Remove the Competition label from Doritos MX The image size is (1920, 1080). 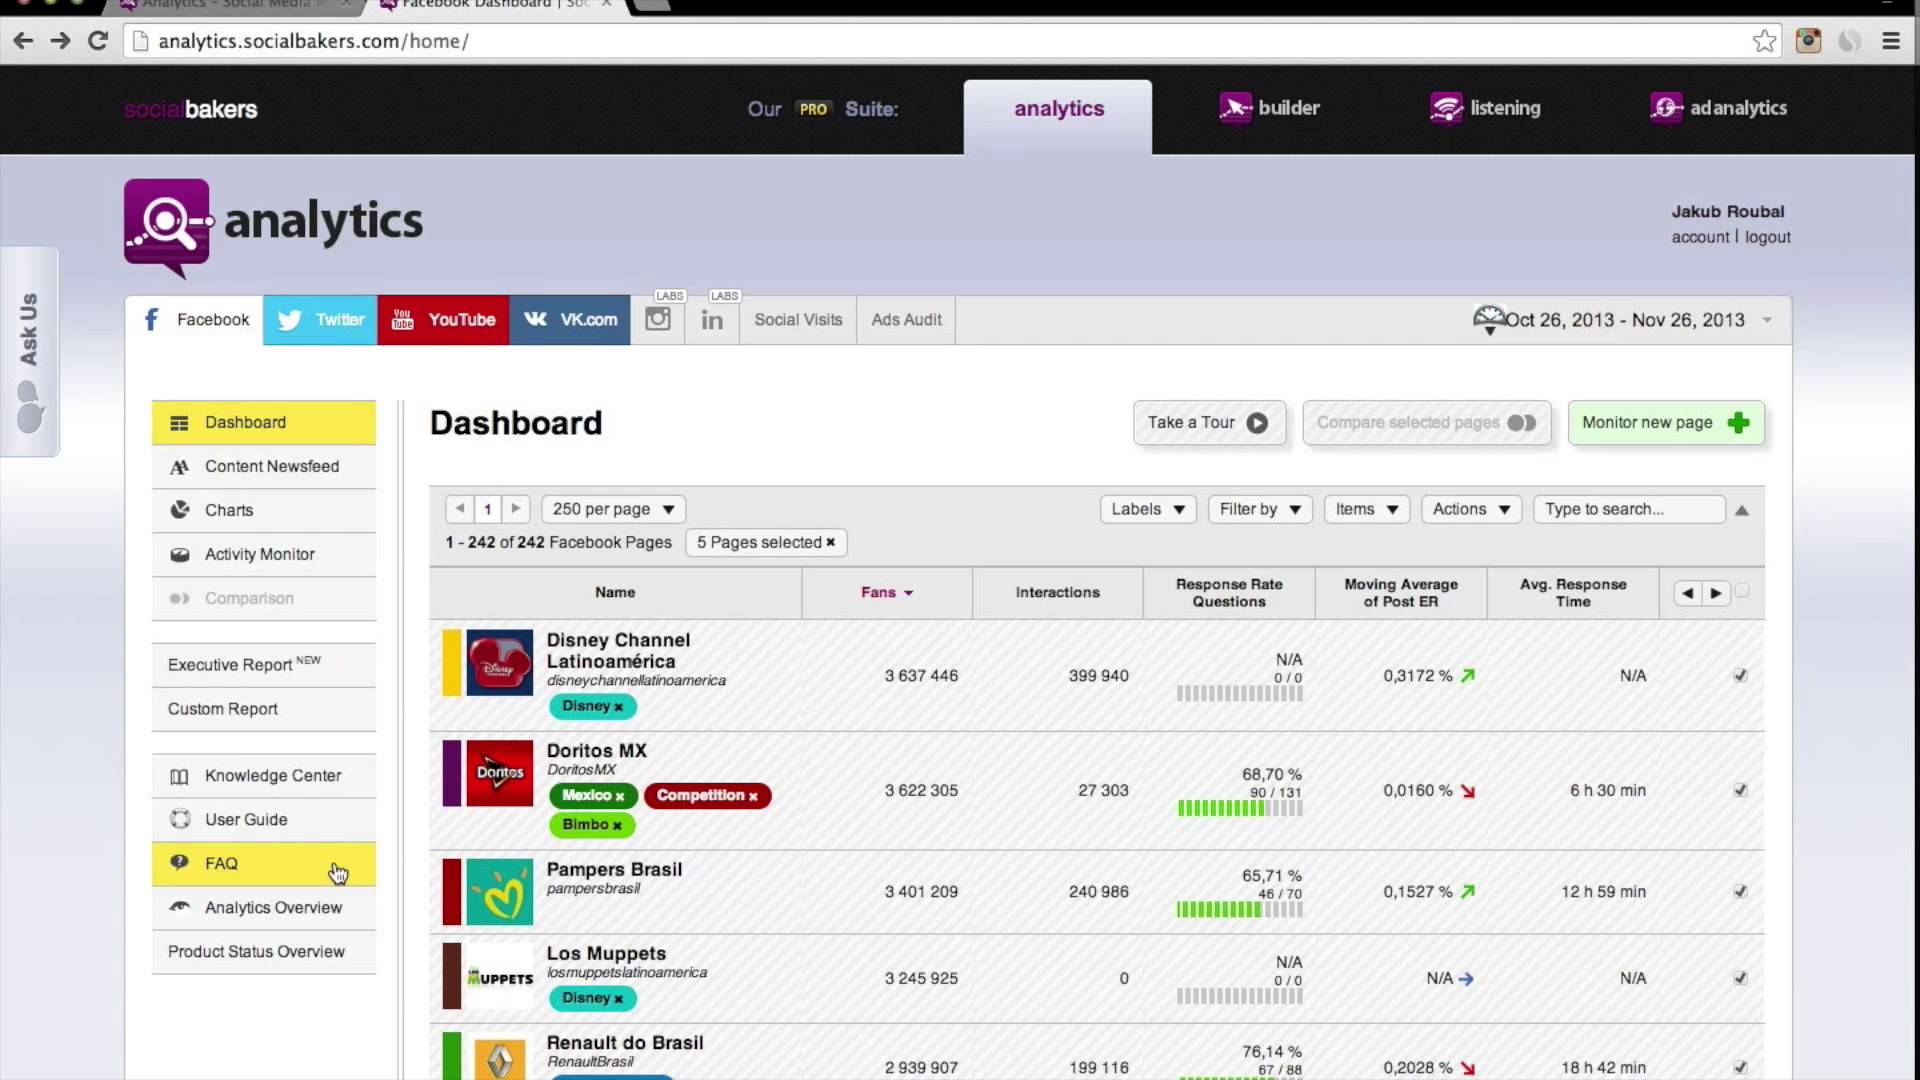[753, 796]
